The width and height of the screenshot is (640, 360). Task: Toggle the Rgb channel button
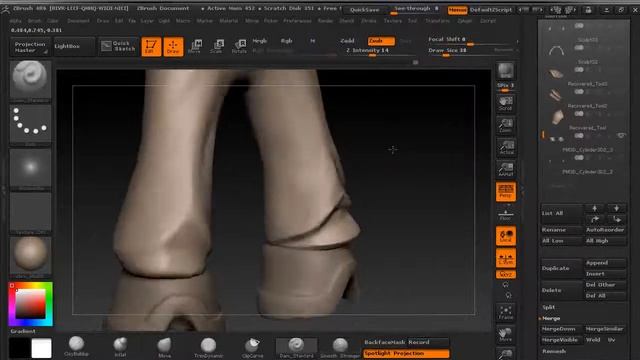[x=287, y=41]
